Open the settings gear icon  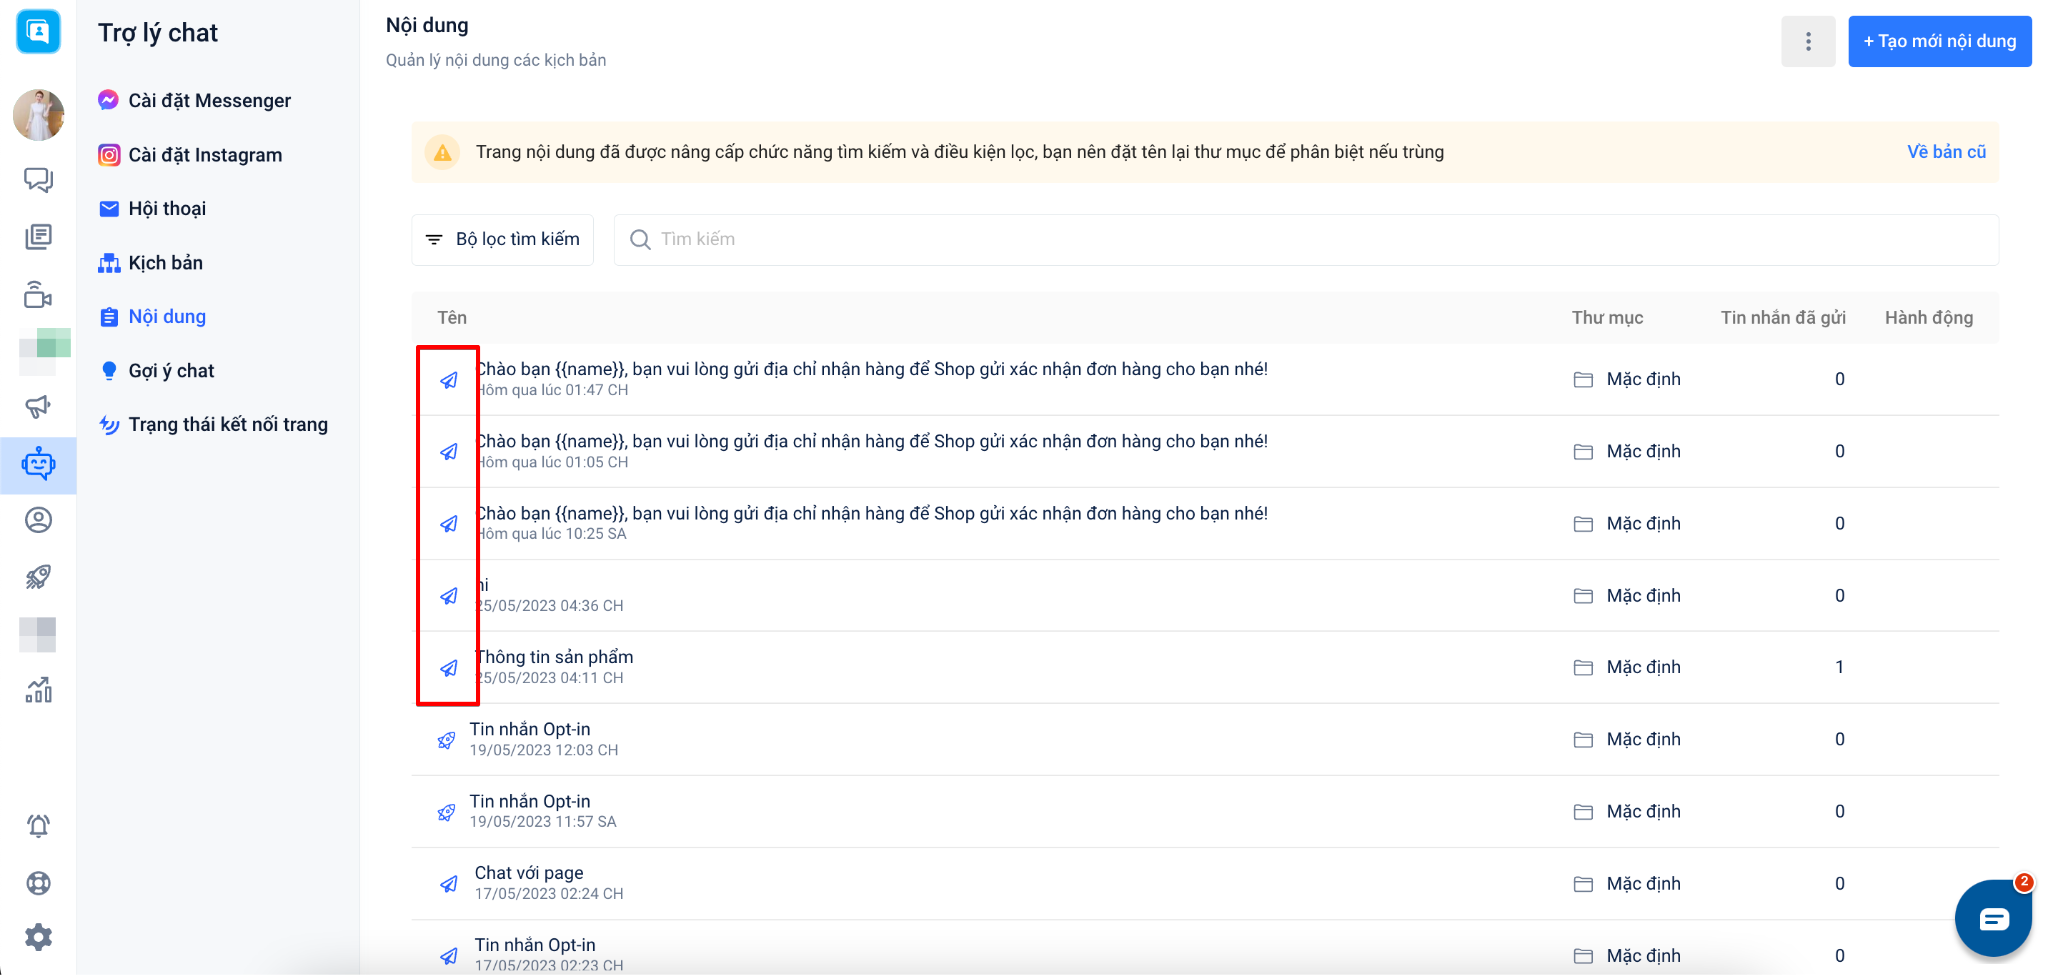(x=38, y=937)
